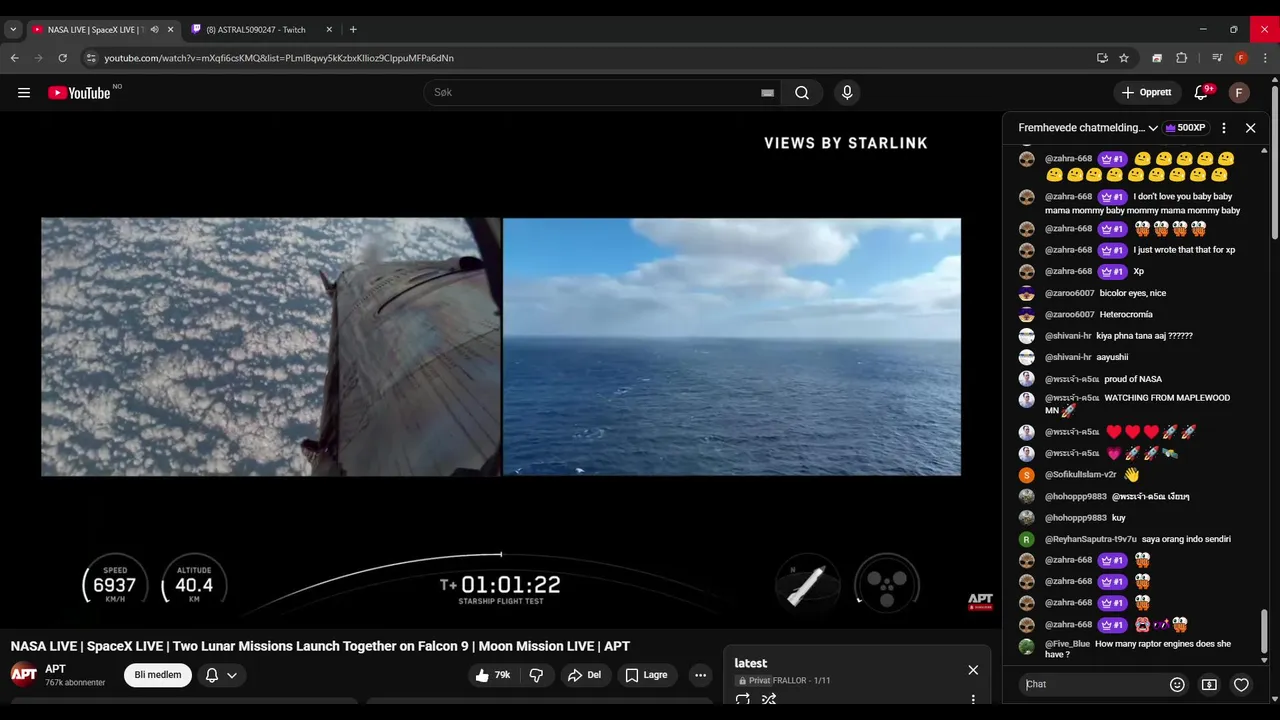
Task: Toggle playlist shuffle button
Action: point(769,700)
